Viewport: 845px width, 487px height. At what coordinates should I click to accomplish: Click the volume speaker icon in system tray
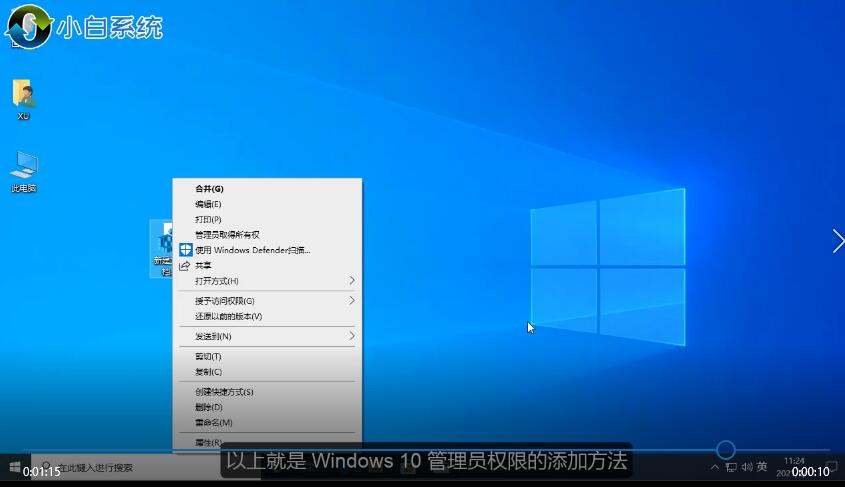pyautogui.click(x=746, y=467)
